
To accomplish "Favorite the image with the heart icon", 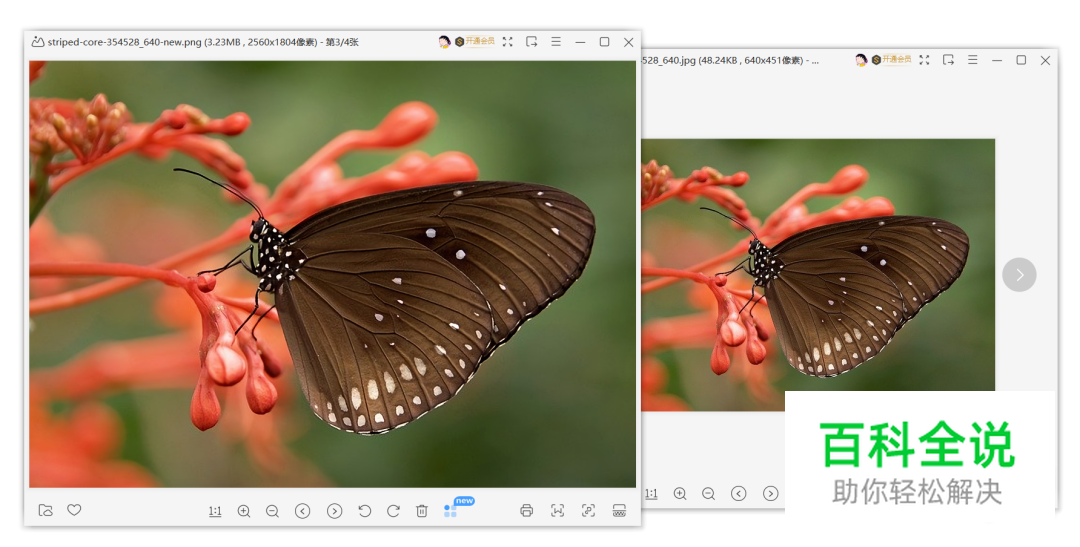I will (74, 510).
